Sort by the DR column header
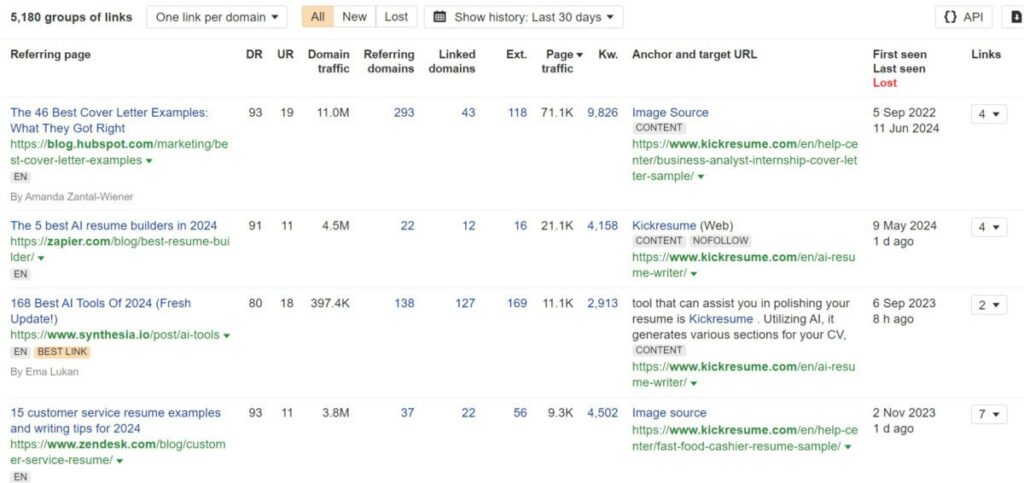Screen dimensions: 1024x483 (254, 55)
